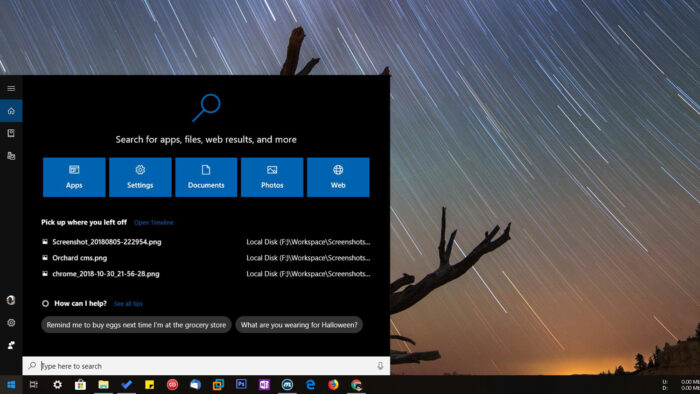Choose the Halloween question suggestion
This screenshot has height=394, width=700.
coord(299,325)
